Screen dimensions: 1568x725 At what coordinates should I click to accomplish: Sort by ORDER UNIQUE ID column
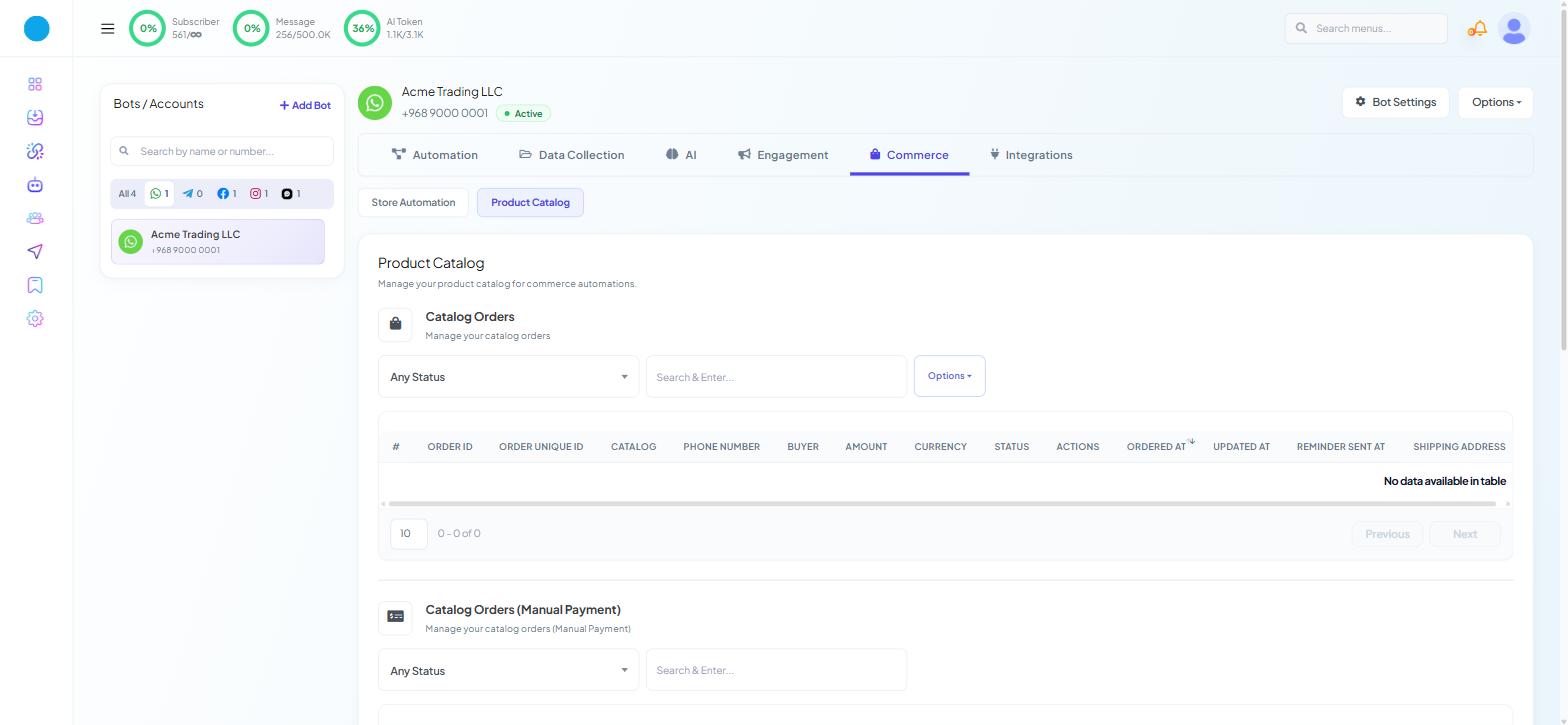pyautogui.click(x=541, y=447)
